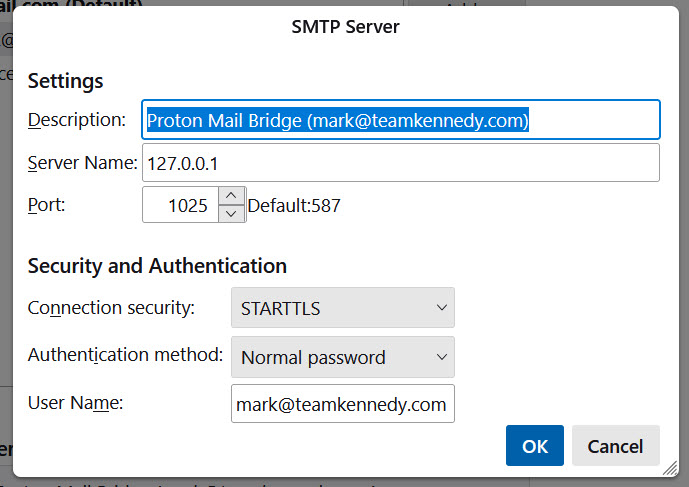689x487 pixels.
Task: Click the Port label
Action: pos(47,206)
